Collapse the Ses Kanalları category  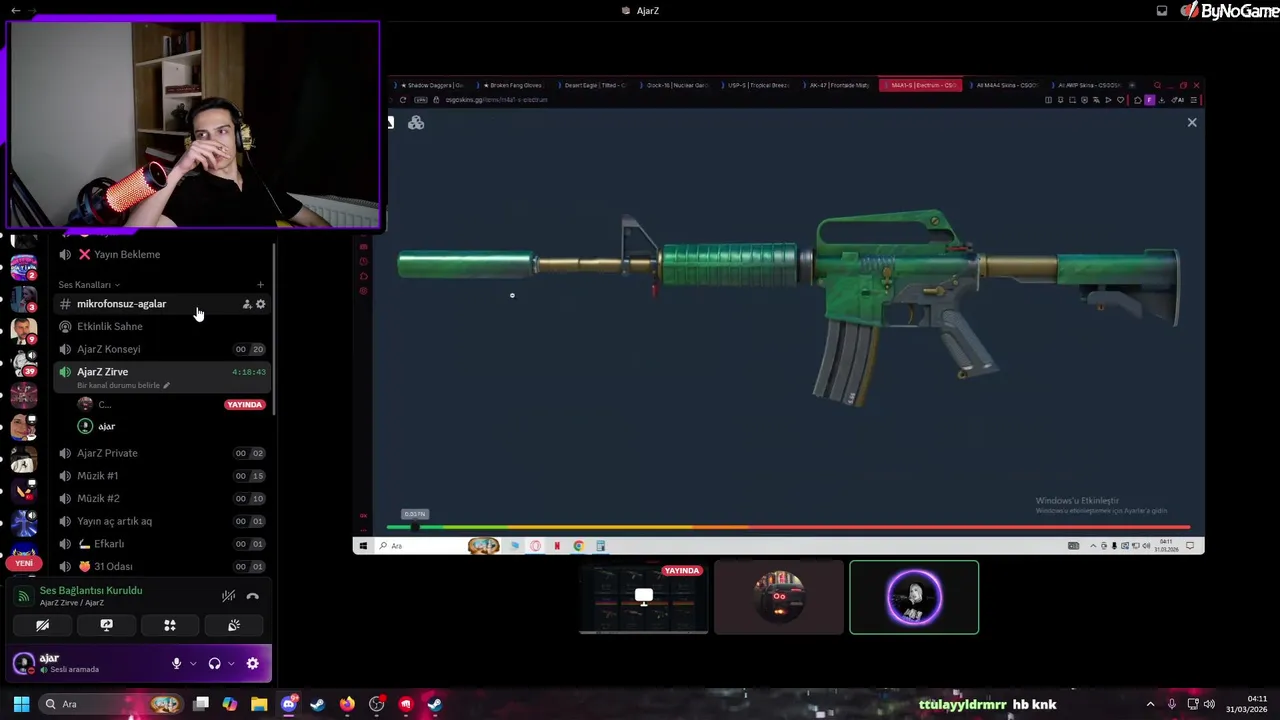(x=89, y=285)
